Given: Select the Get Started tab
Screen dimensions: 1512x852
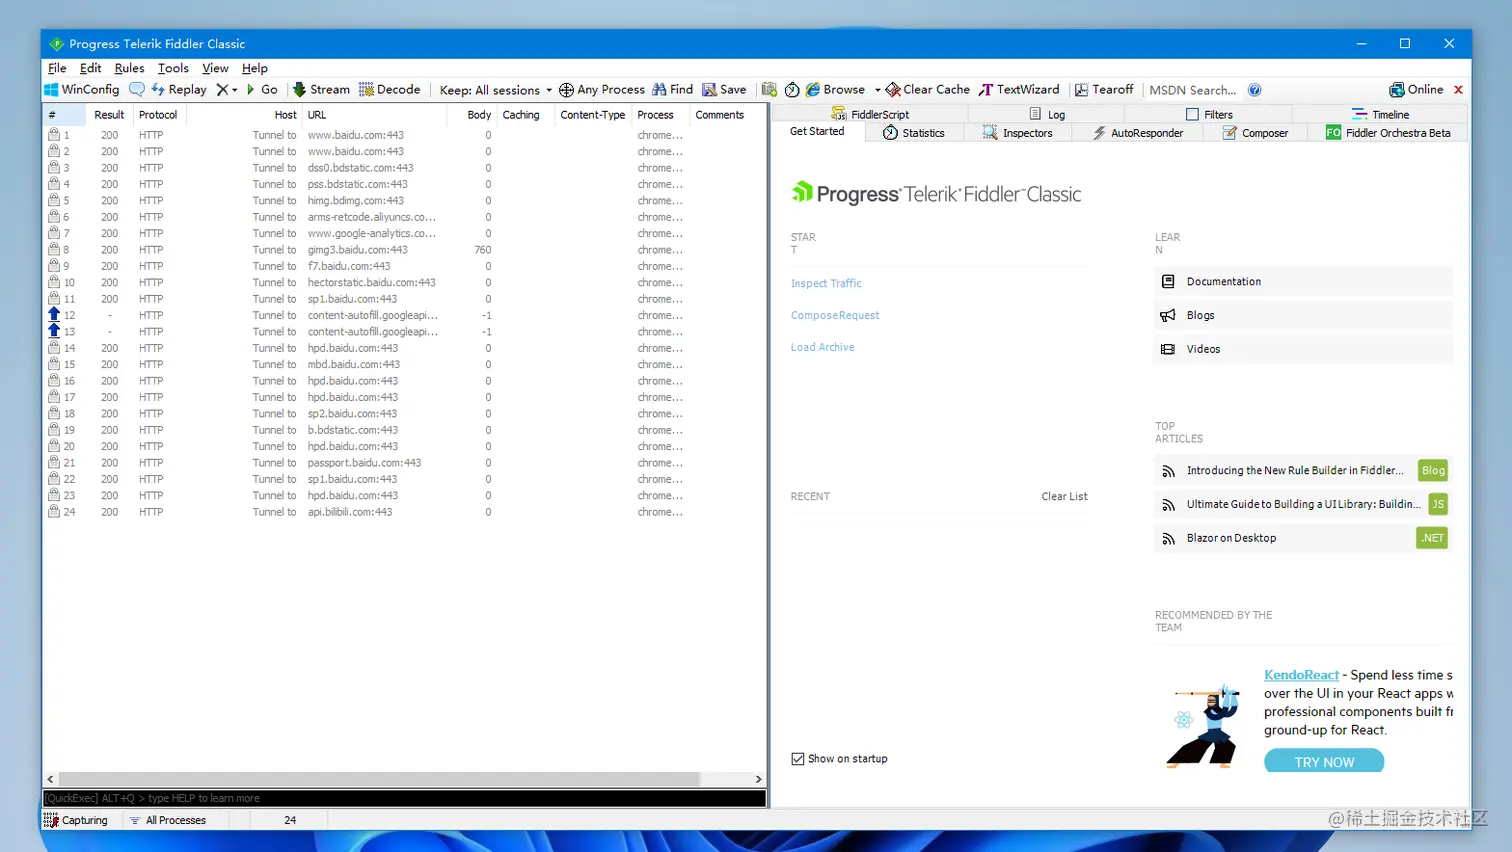Looking at the screenshot, I should pos(817,131).
